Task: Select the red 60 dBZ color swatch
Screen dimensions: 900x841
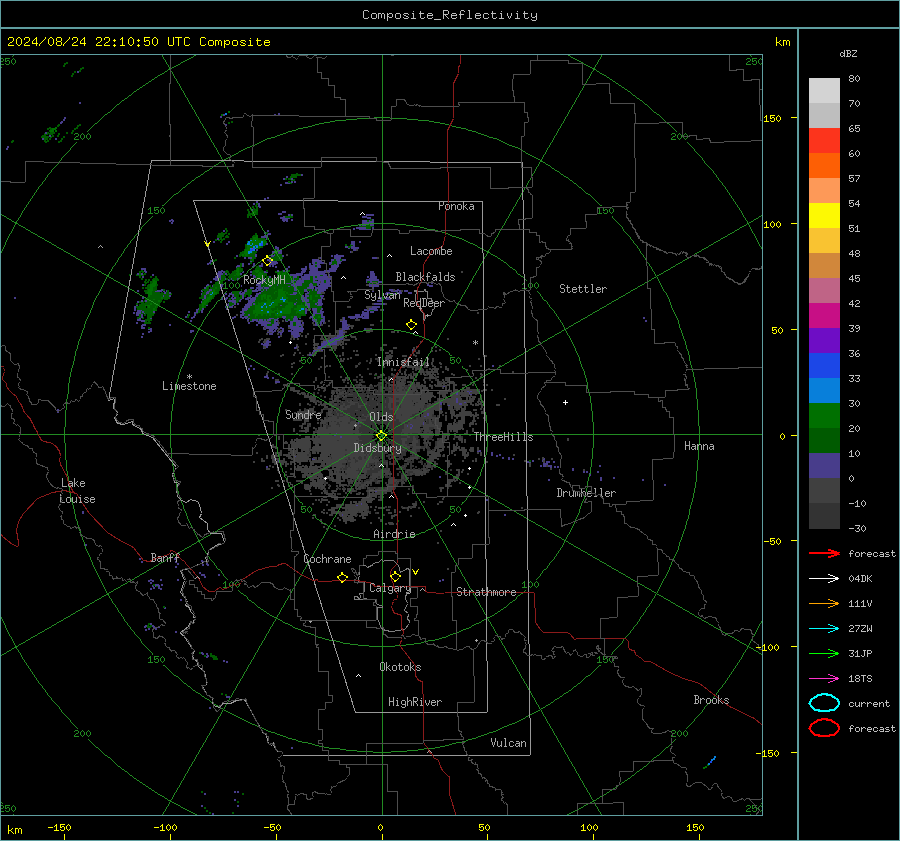Action: coord(824,141)
